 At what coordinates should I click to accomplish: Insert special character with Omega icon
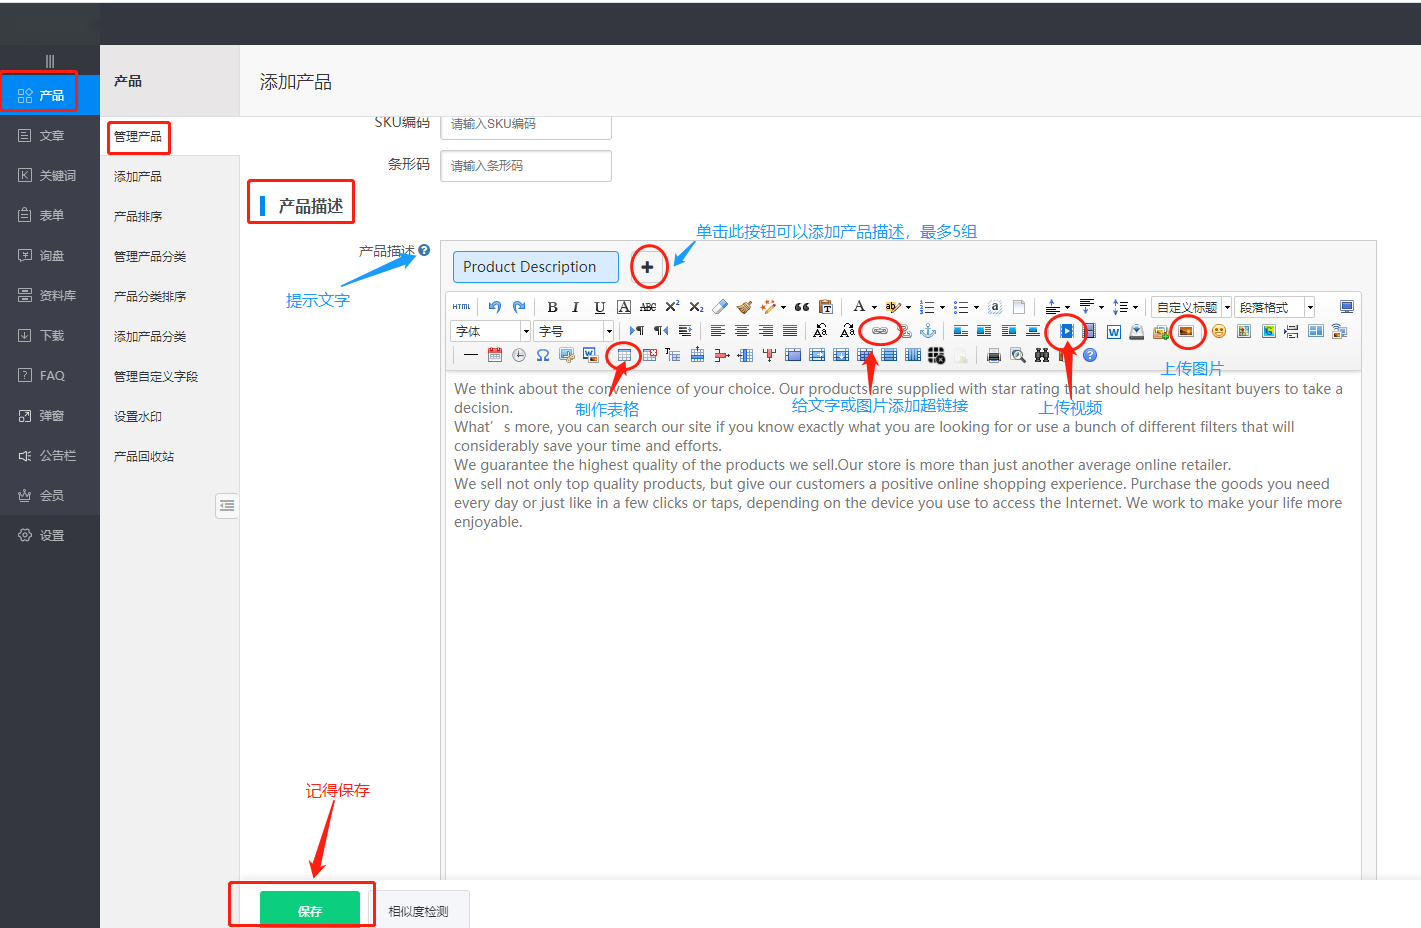[x=542, y=355]
